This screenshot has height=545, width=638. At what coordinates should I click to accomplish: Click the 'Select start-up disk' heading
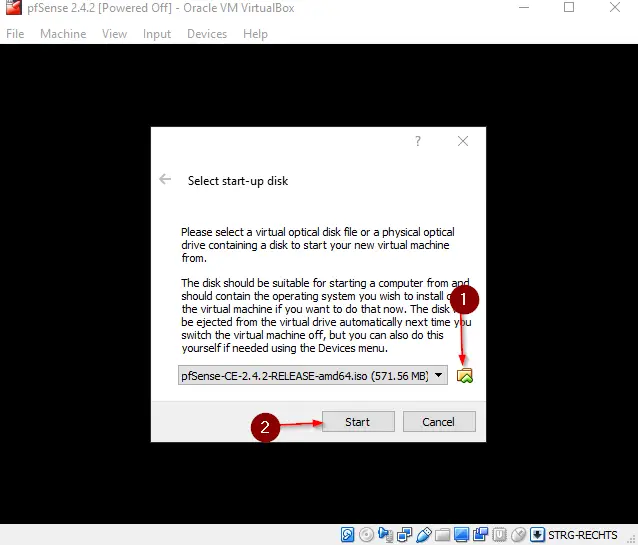pyautogui.click(x=238, y=181)
